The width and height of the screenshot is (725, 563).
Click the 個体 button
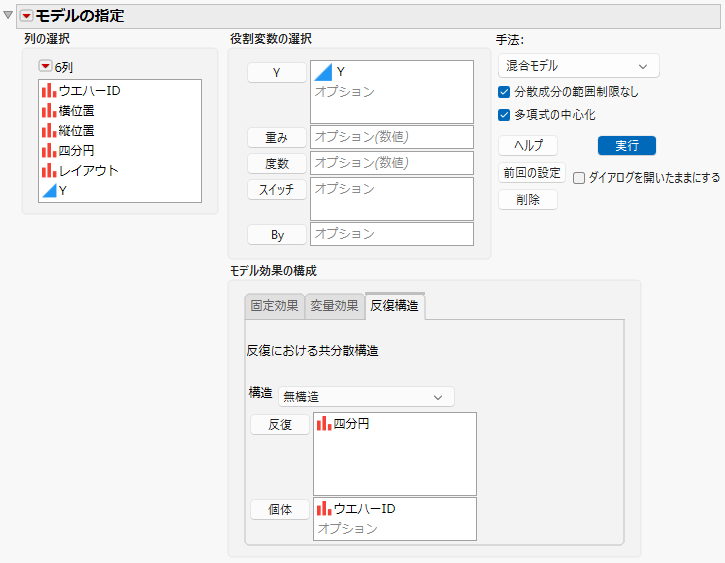(280, 509)
